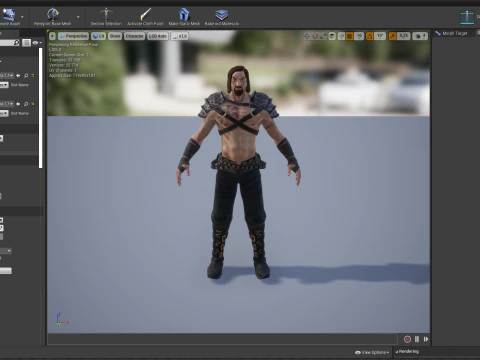Open the Reimport Base Mesh dropdown arrow
The height and width of the screenshot is (360, 480).
click(78, 17)
